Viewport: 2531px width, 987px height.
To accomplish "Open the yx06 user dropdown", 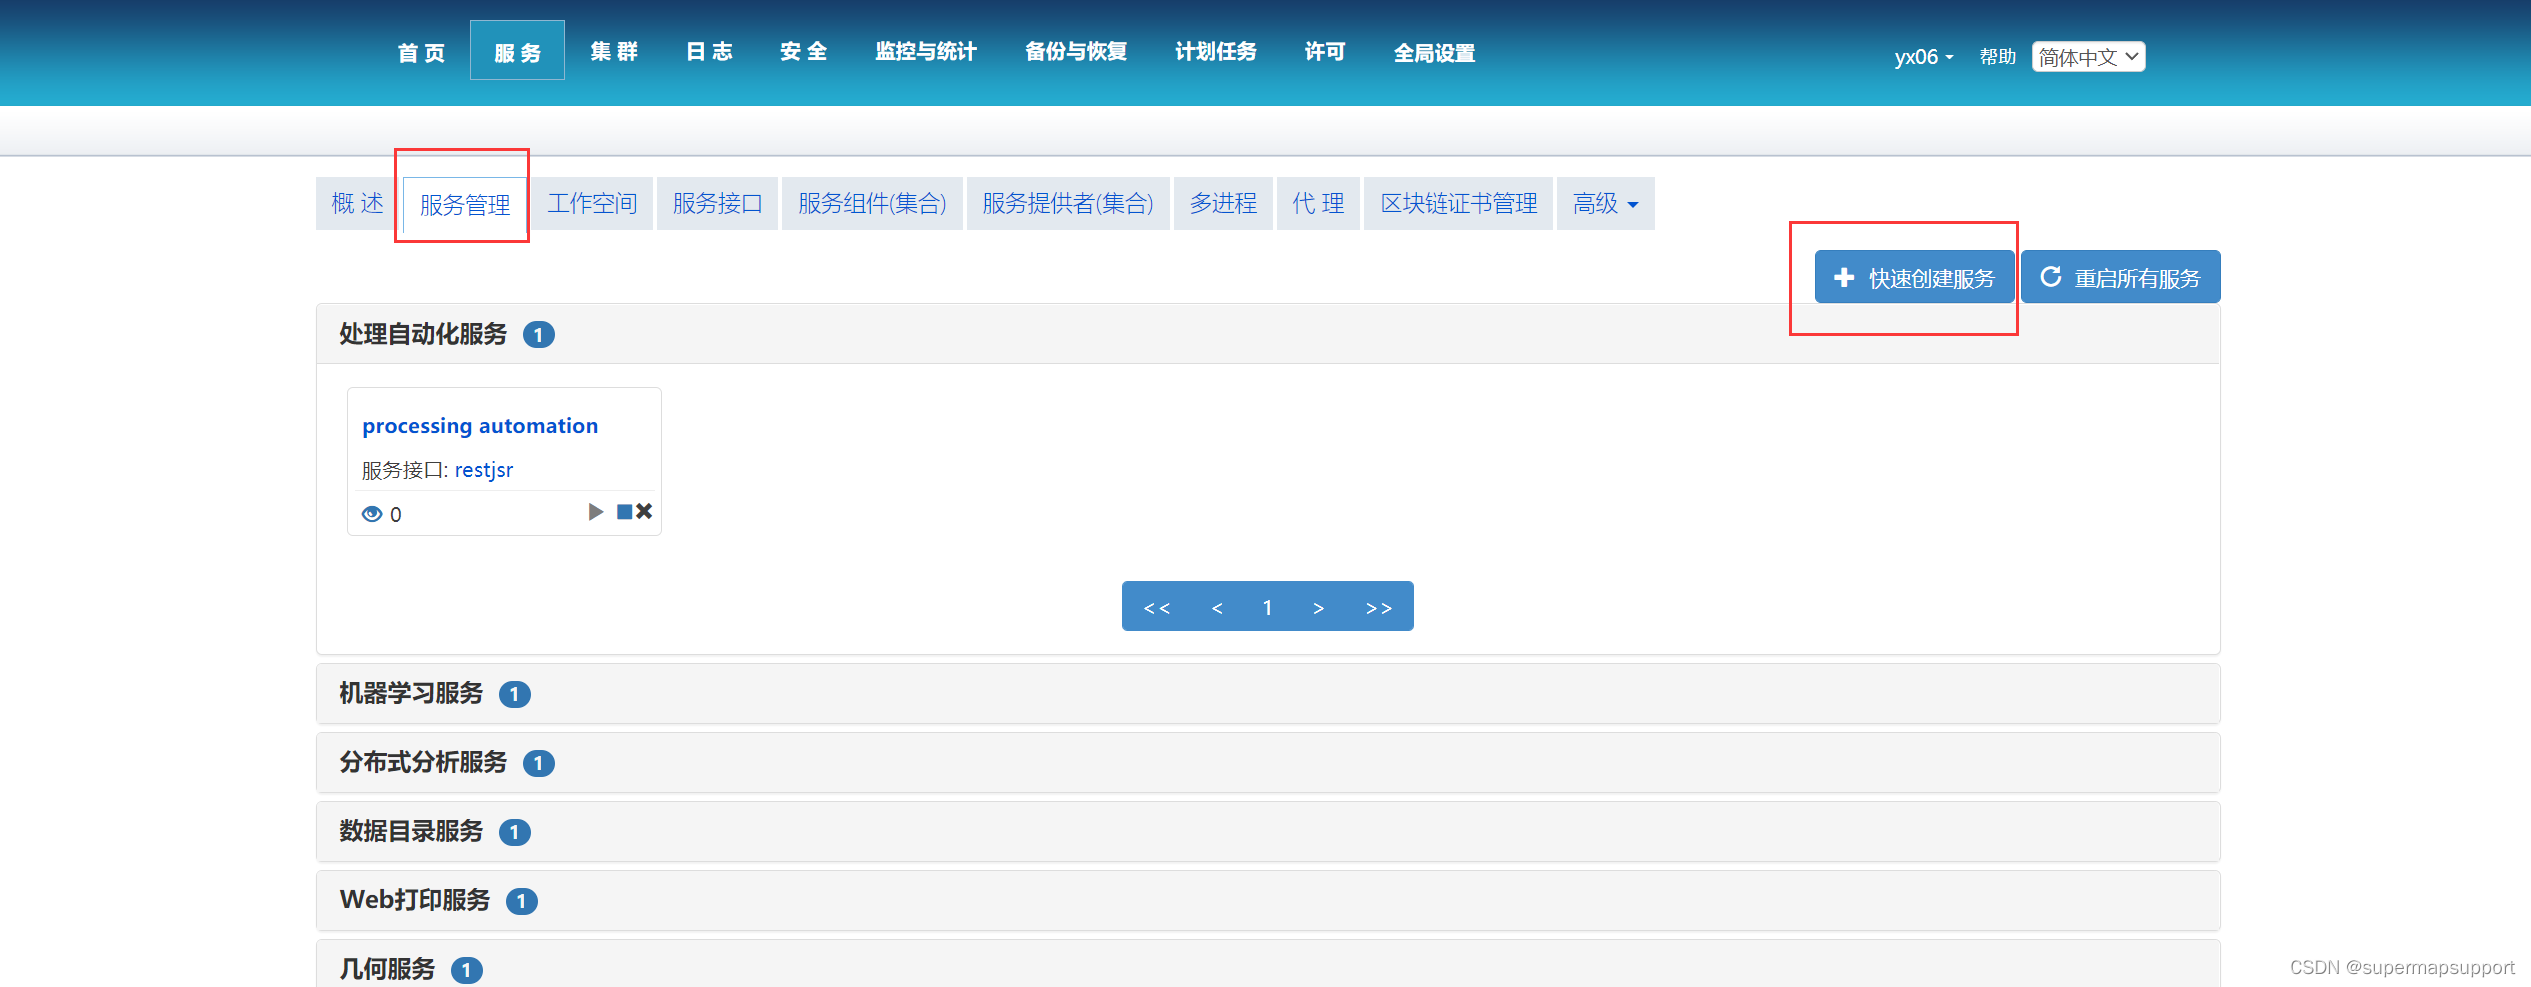I will [x=1924, y=57].
